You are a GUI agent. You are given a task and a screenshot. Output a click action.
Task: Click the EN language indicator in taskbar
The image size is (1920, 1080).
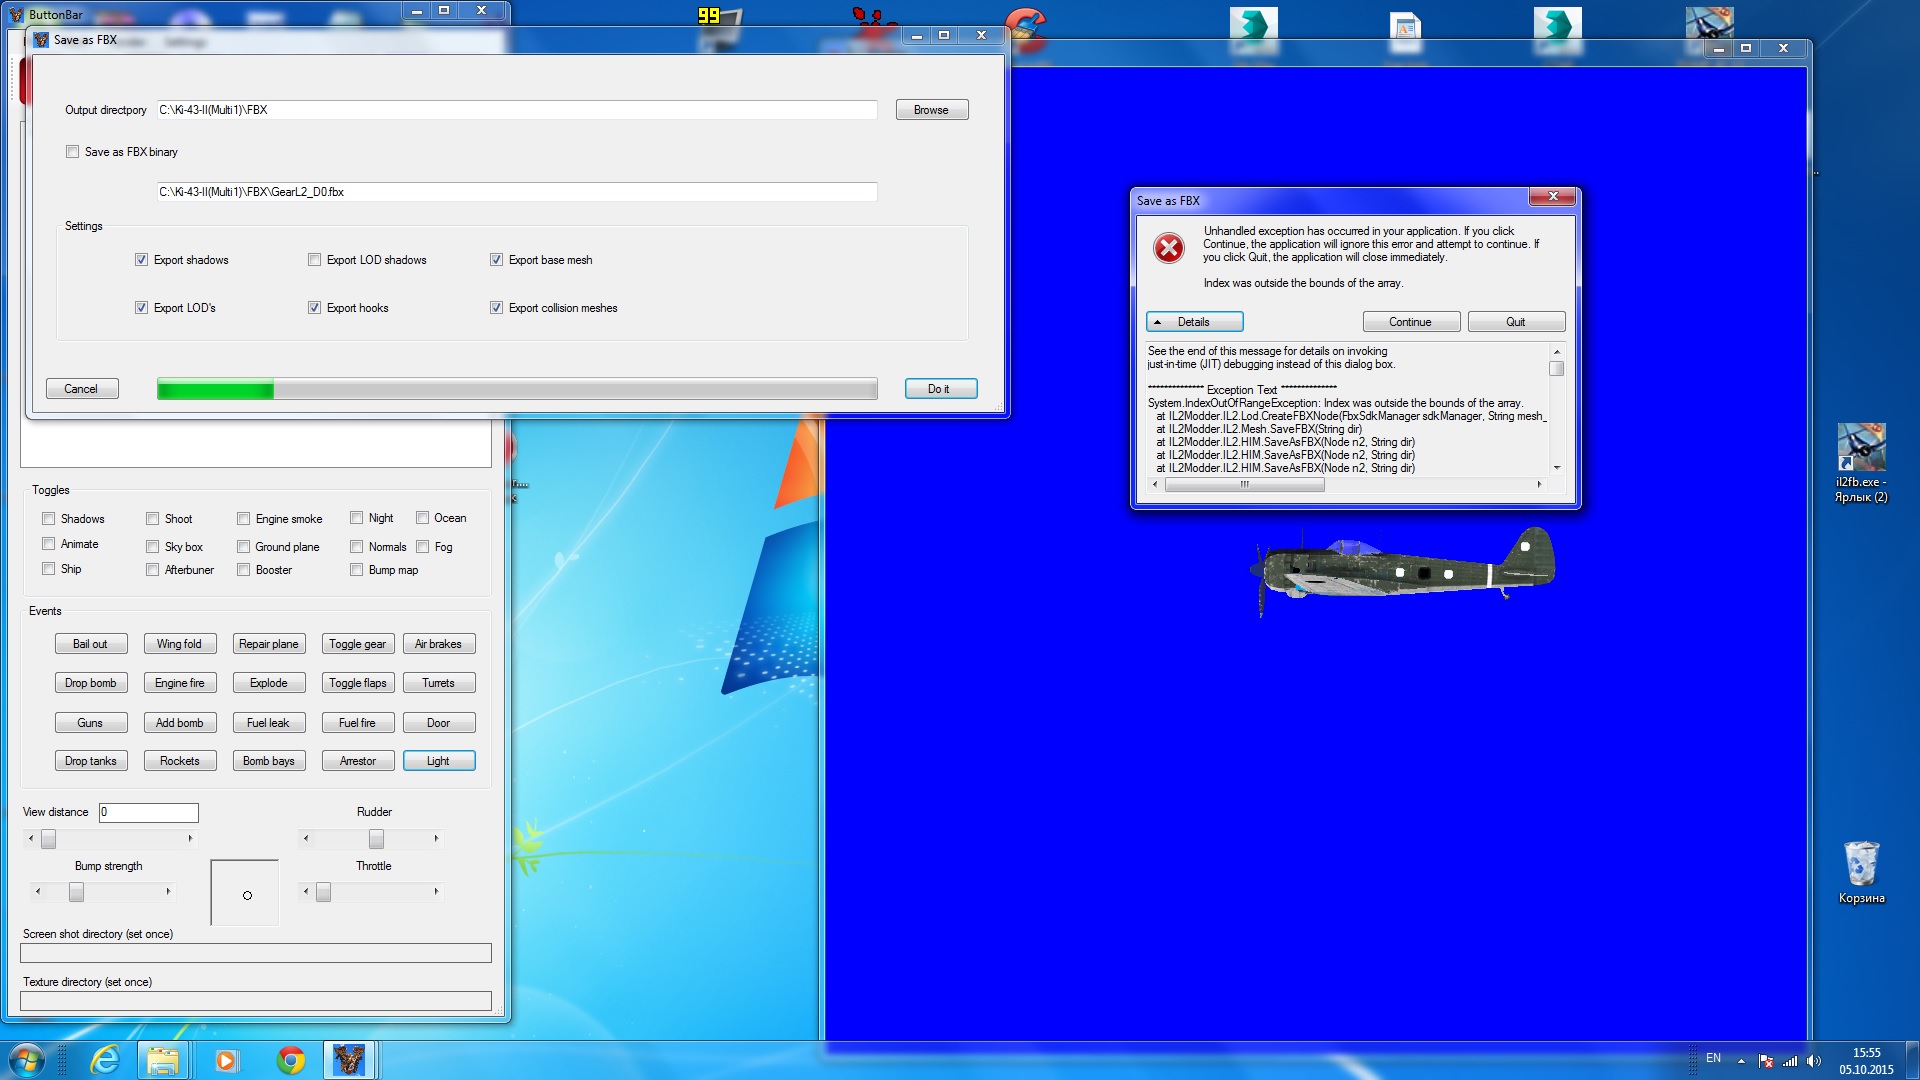coord(1713,1058)
